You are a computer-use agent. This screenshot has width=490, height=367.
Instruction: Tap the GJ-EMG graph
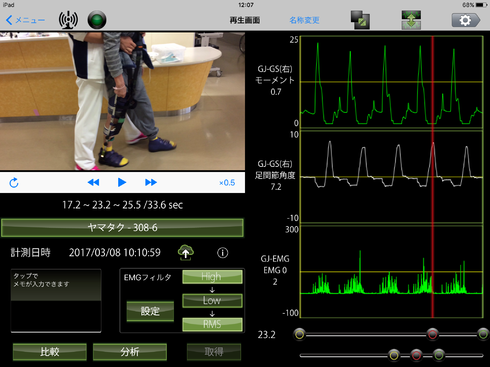392,272
